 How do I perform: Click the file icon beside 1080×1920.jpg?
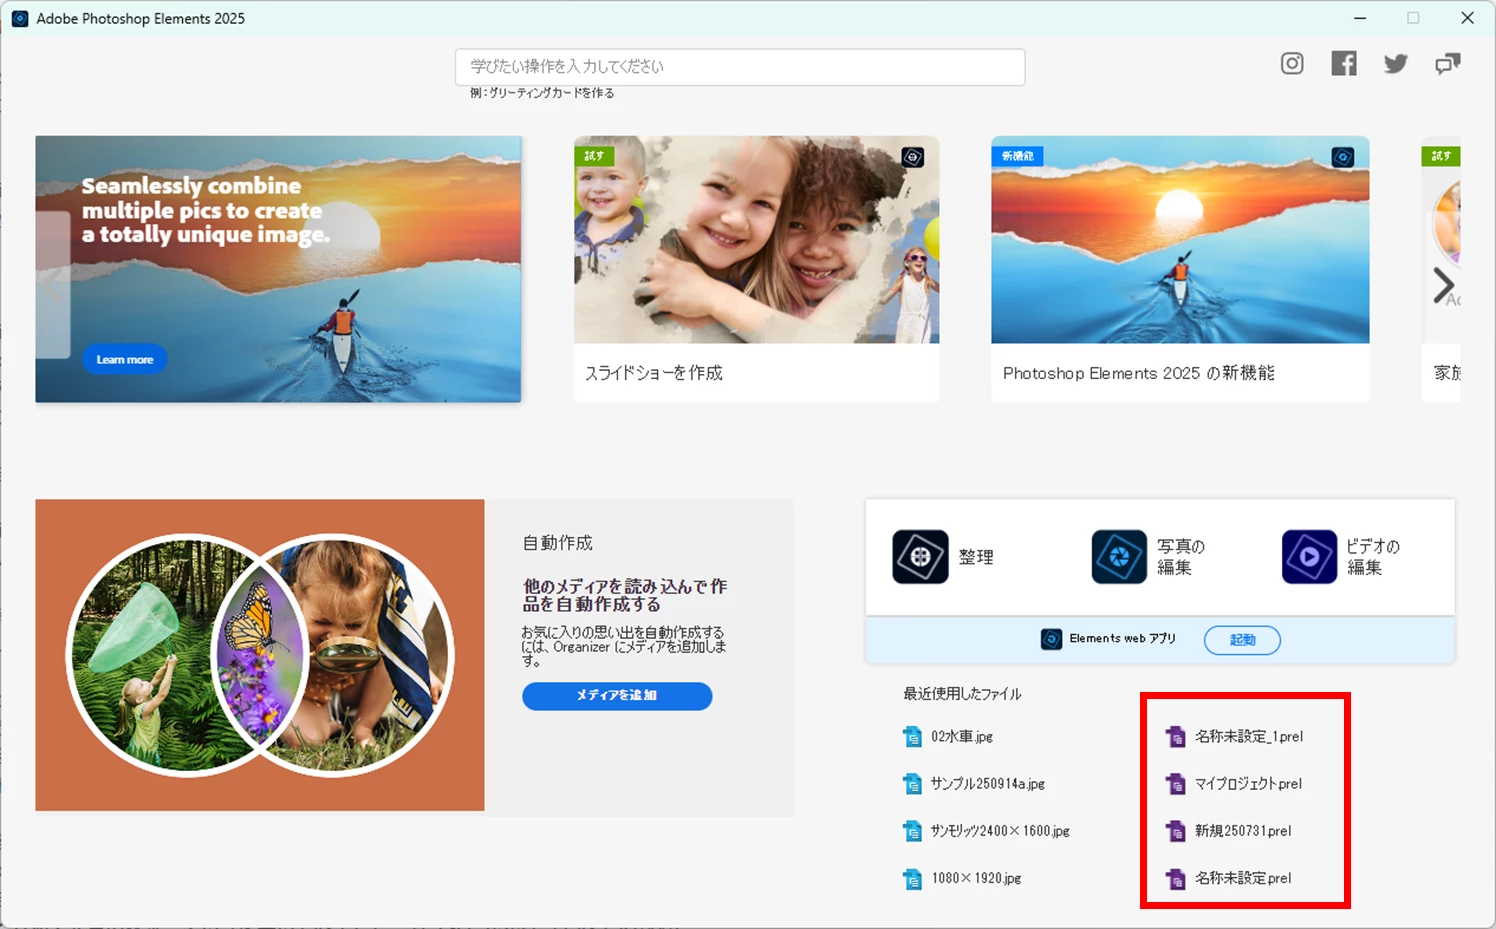coord(912,879)
